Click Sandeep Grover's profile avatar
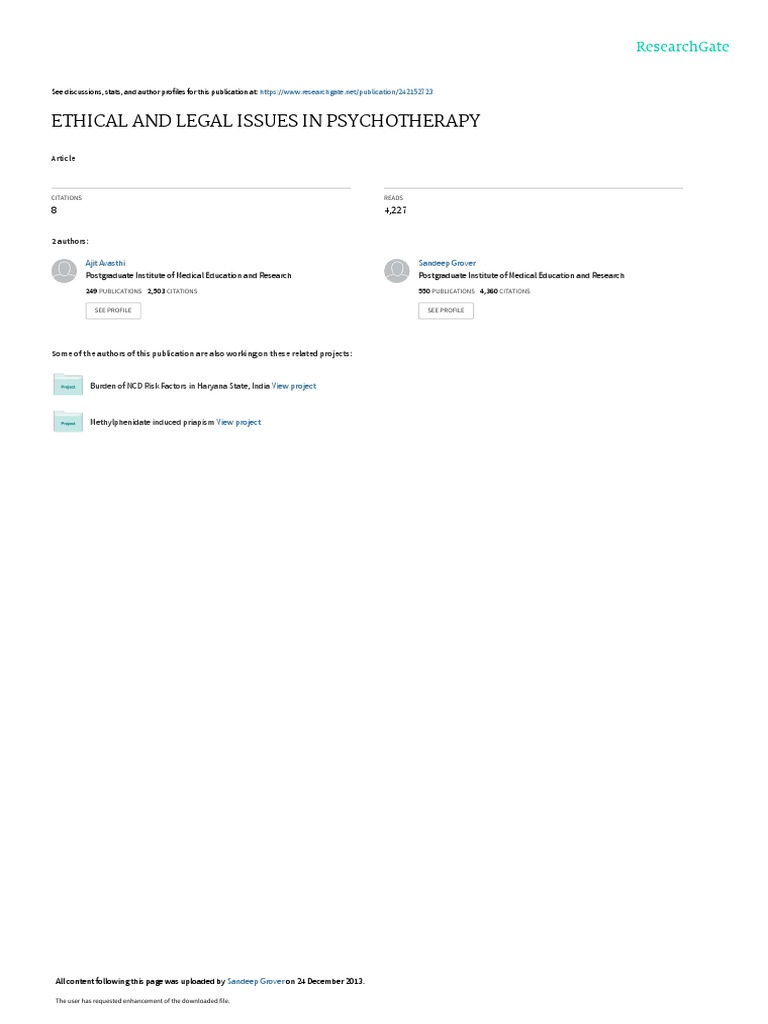This screenshot has height=1024, width=768. pos(396,271)
